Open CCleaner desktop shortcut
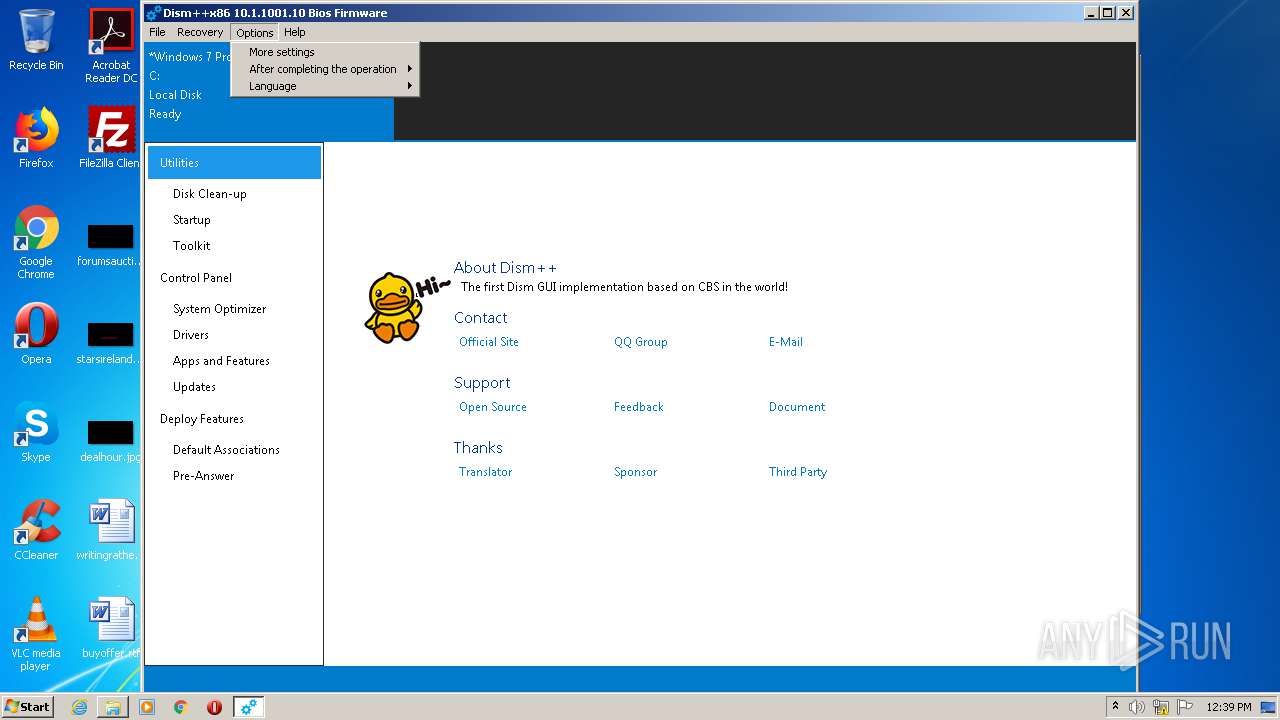Image resolution: width=1280 pixels, height=720 pixels. (x=36, y=530)
